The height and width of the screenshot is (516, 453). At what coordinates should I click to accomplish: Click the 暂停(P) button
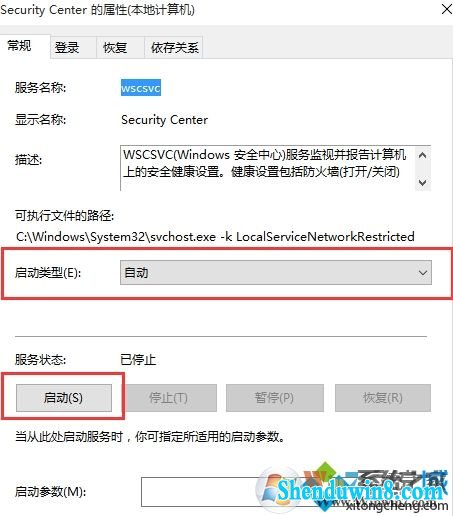coord(275,398)
